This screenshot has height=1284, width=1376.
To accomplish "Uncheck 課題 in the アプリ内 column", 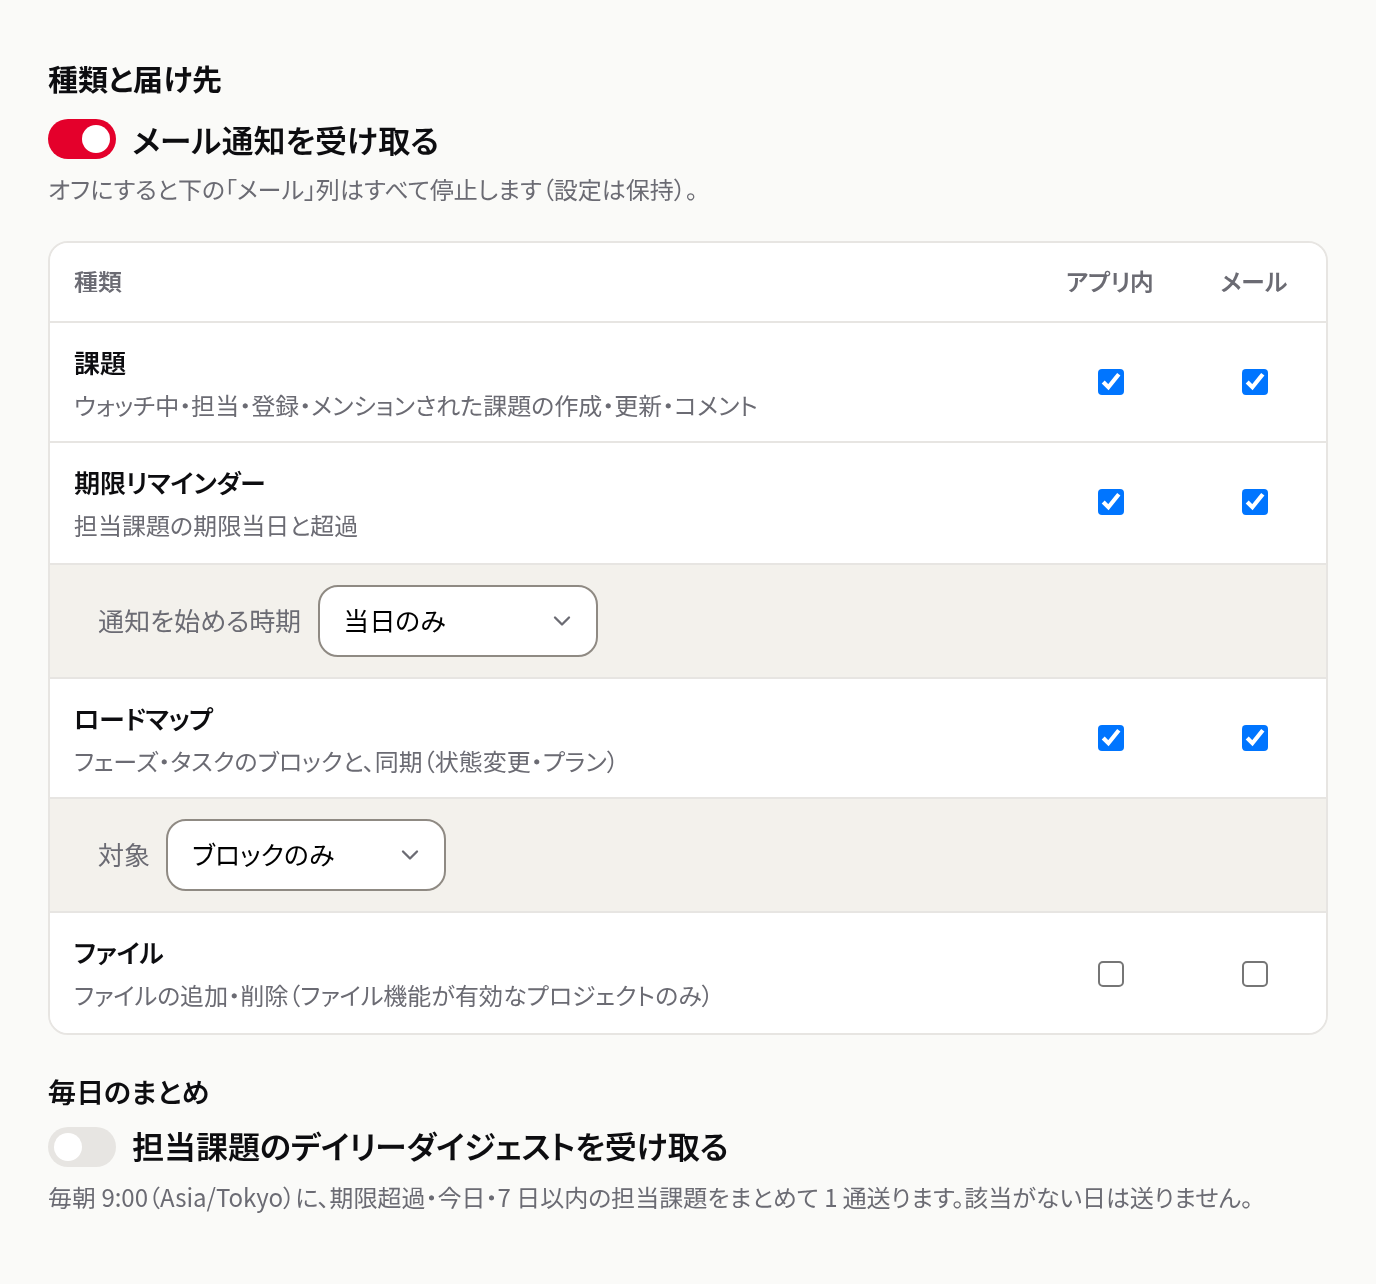I will click(1111, 382).
